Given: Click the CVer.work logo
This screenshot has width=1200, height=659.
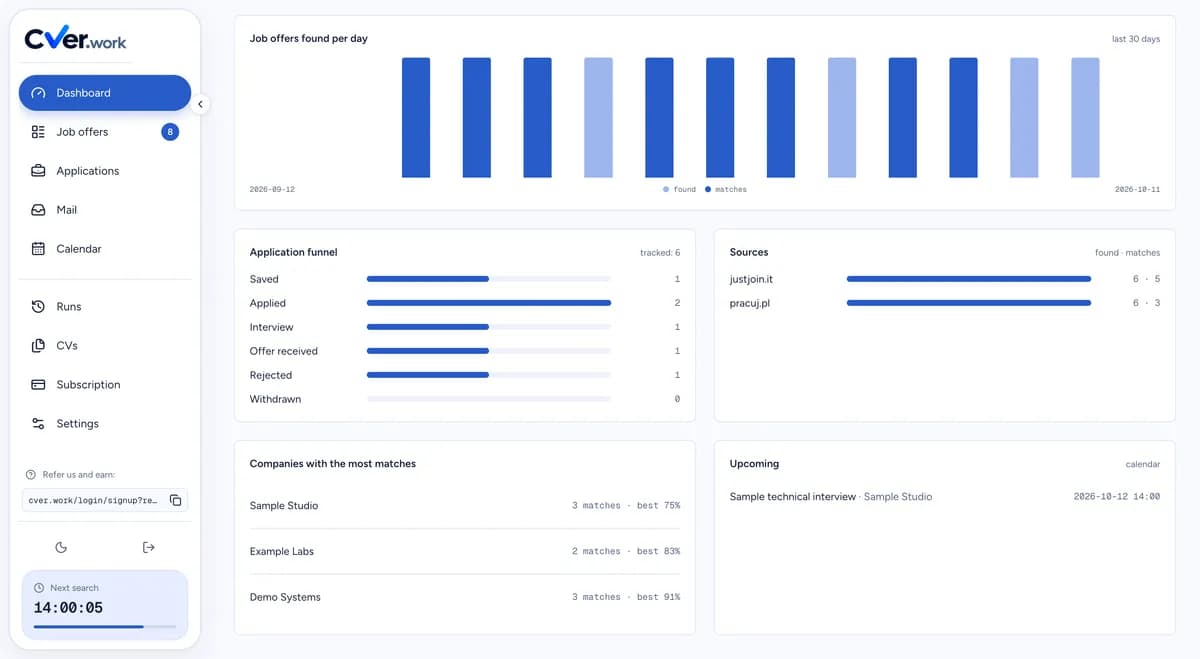Looking at the screenshot, I should 76,39.
